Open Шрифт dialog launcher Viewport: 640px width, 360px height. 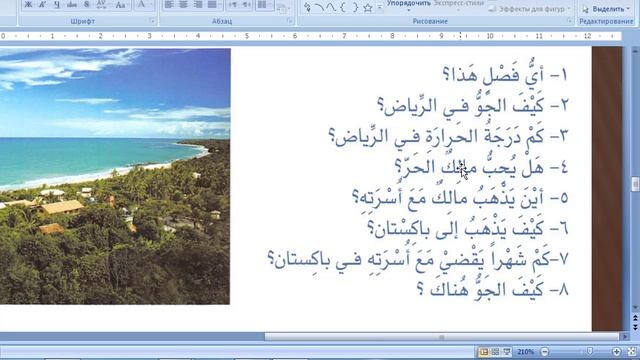(x=152, y=21)
